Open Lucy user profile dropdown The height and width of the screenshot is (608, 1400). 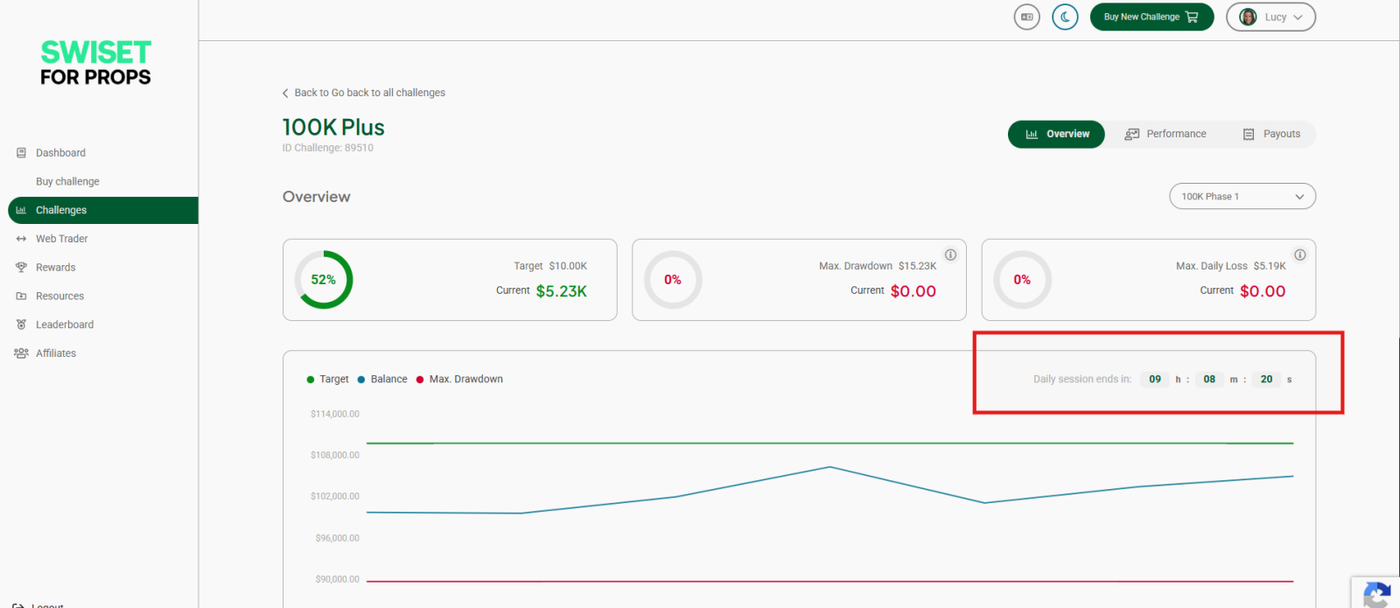tap(1270, 17)
